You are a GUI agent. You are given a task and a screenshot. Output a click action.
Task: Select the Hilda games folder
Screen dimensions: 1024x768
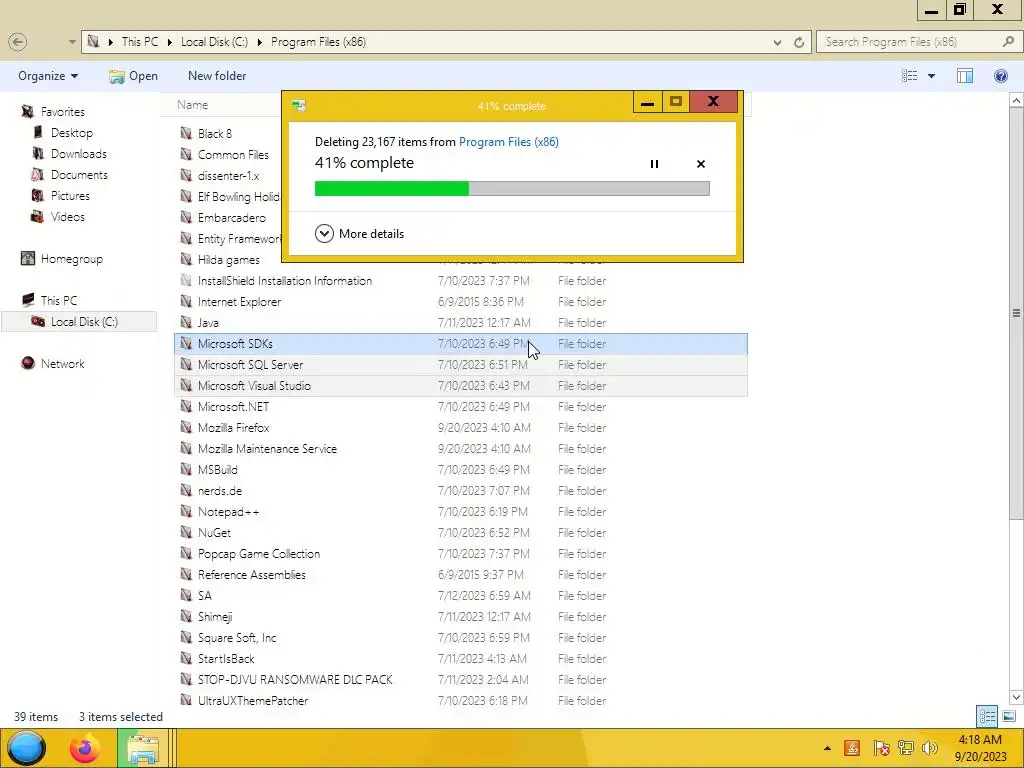point(229,260)
